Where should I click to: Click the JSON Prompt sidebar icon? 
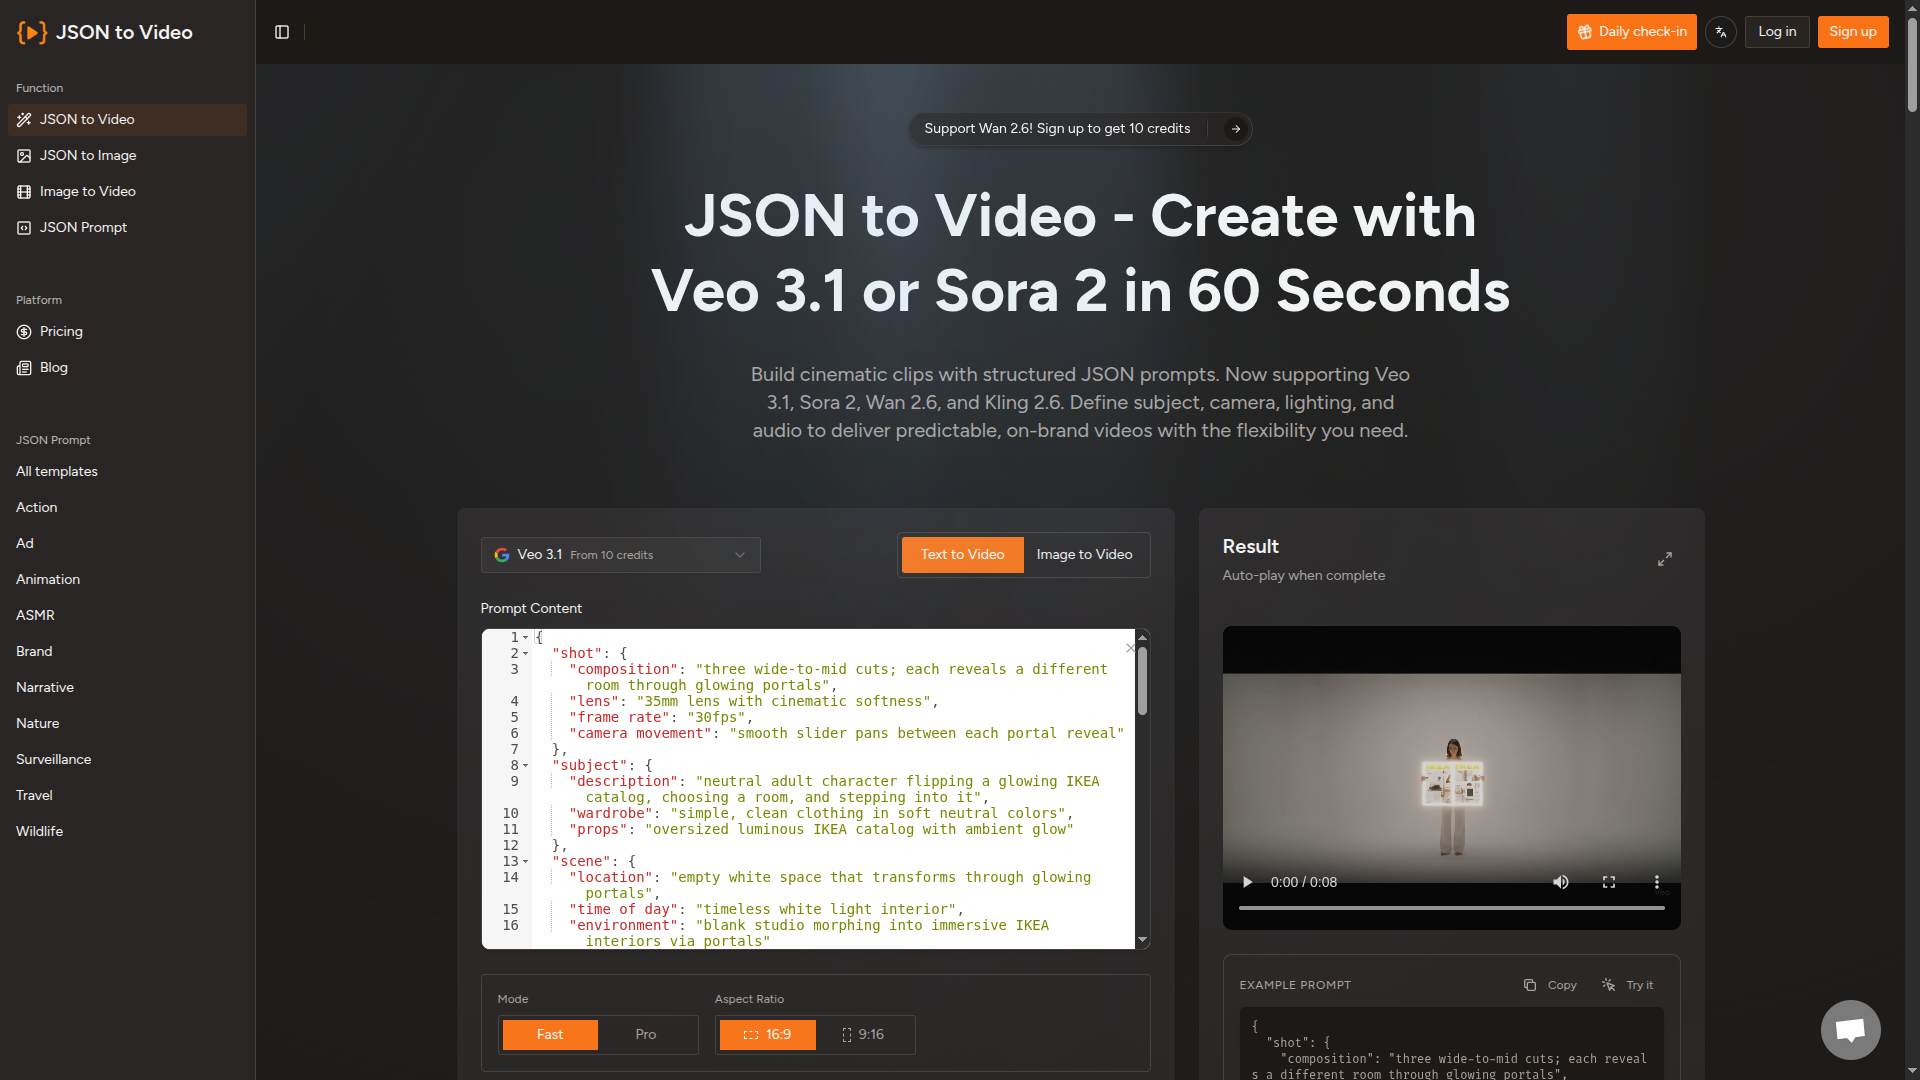[x=23, y=227]
